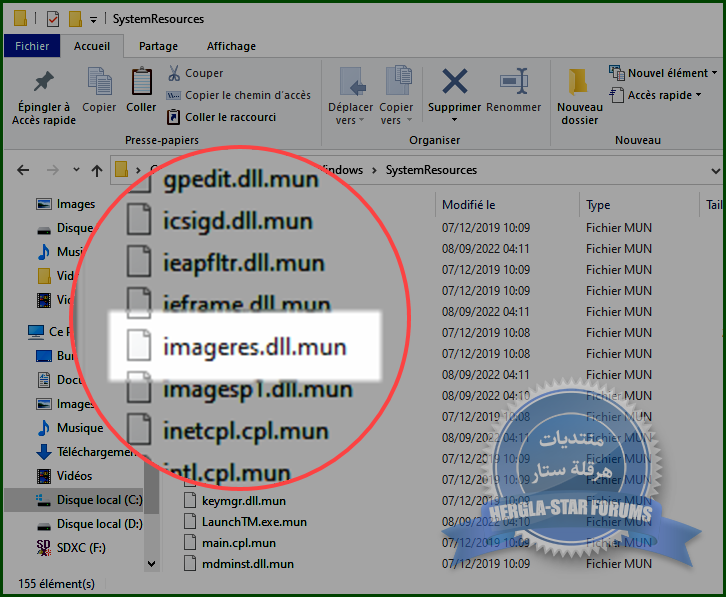This screenshot has height=597, width=726.
Task: Choose Coller le raccourci
Action: (221, 117)
